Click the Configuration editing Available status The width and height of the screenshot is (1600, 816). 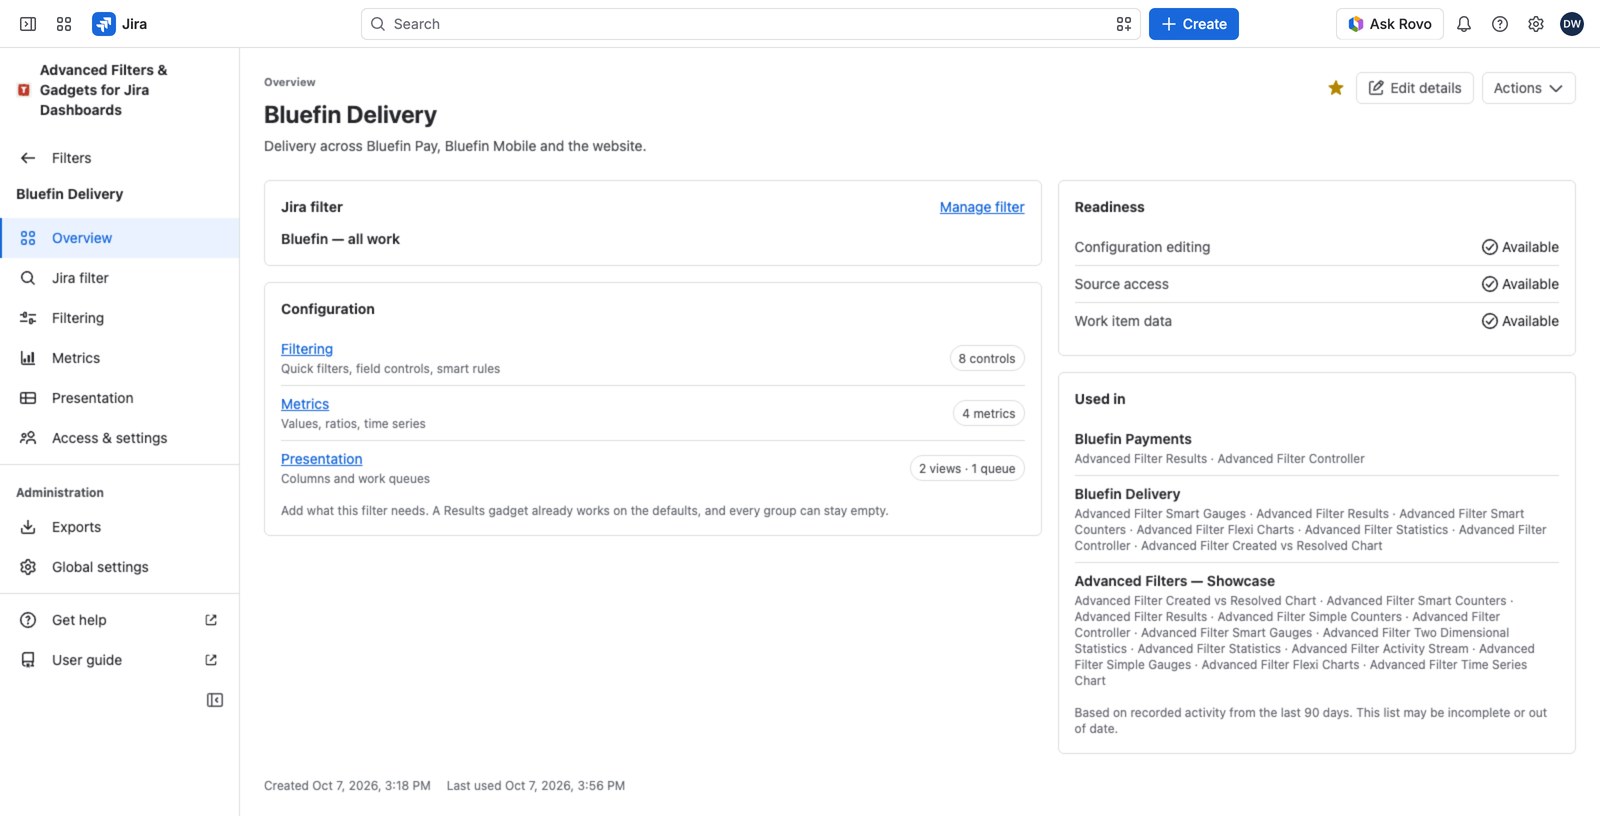1520,247
